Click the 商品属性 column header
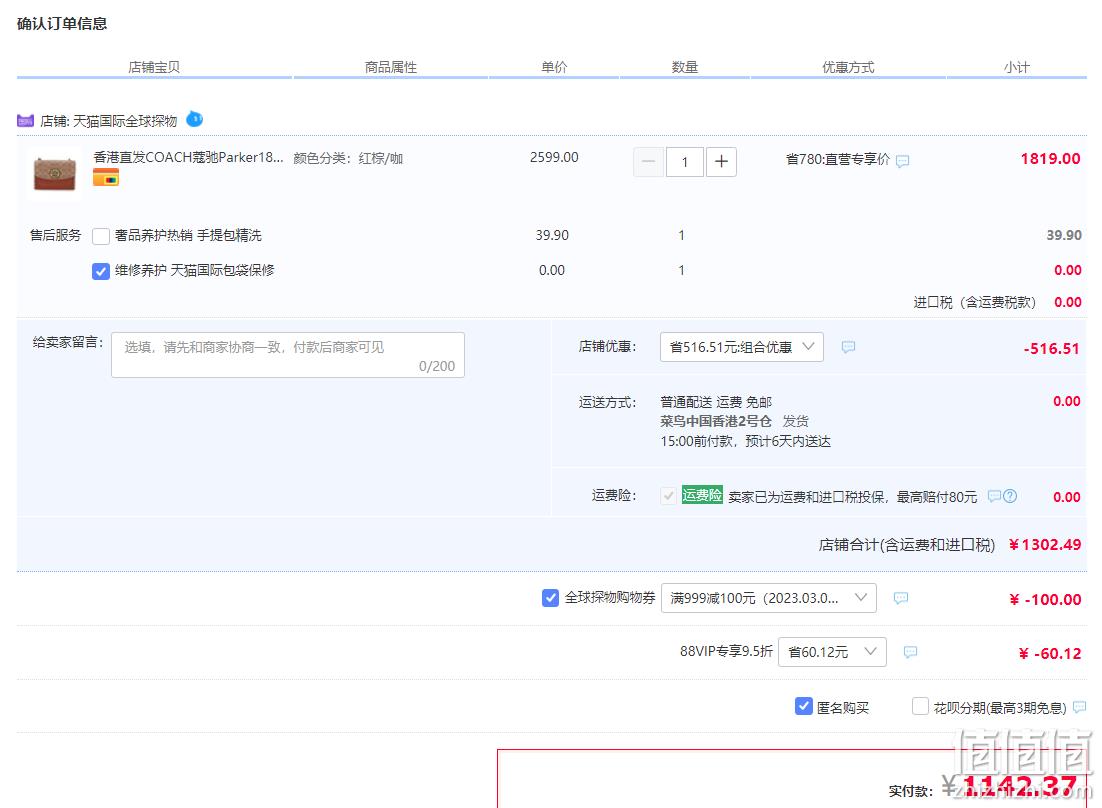The height and width of the screenshot is (808, 1102). coord(391,67)
